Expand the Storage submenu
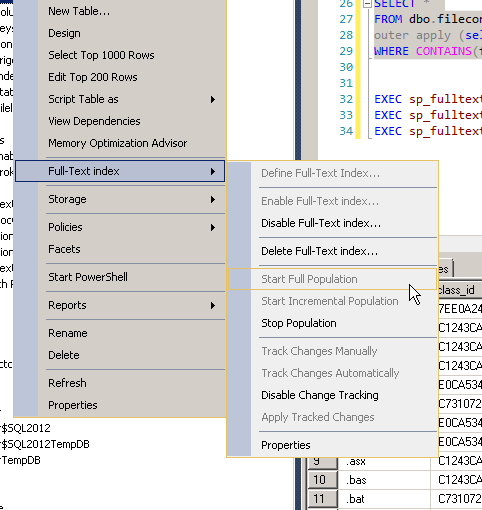Viewport: 482px width, 510px height. 120,199
